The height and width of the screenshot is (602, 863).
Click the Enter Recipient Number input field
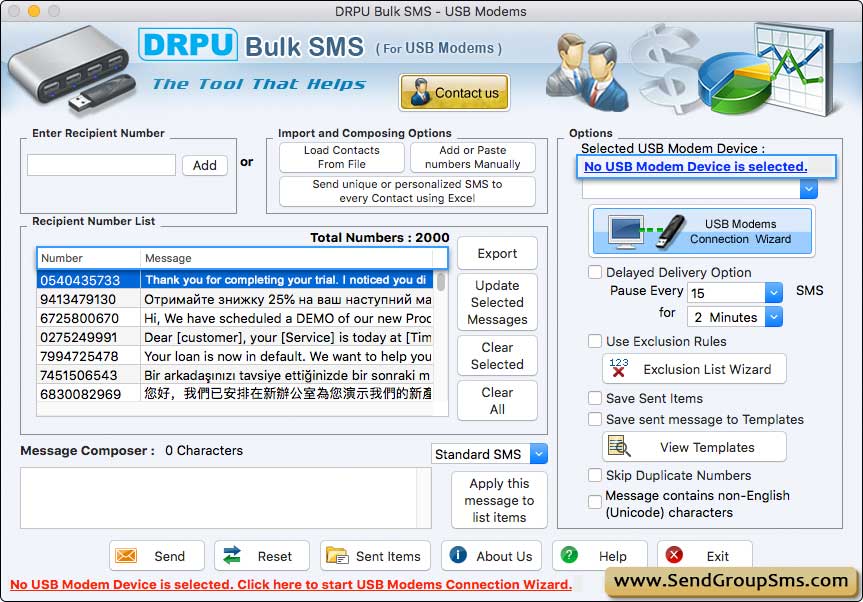(101, 165)
